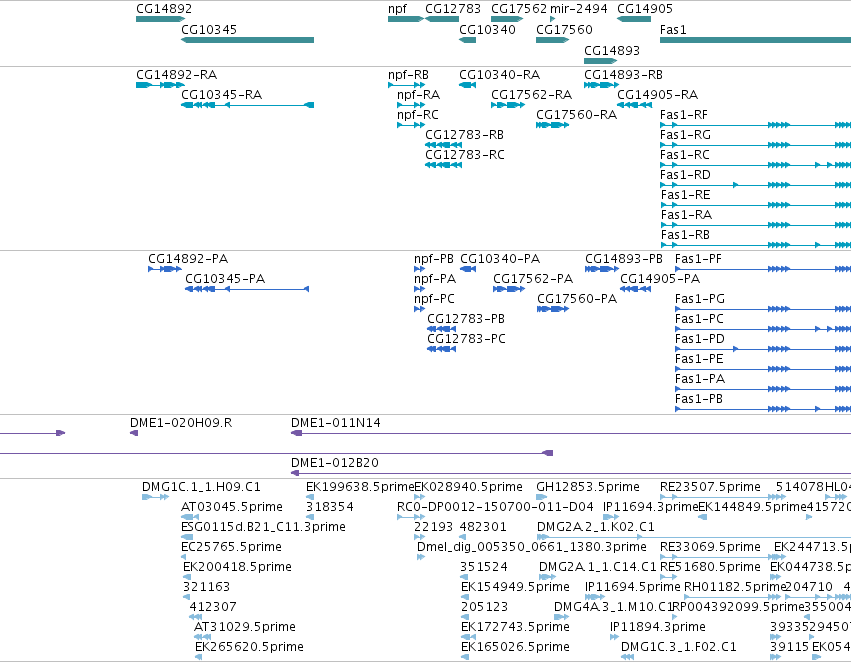
Task: Select the CG14892 gene bar
Action: (160, 19)
